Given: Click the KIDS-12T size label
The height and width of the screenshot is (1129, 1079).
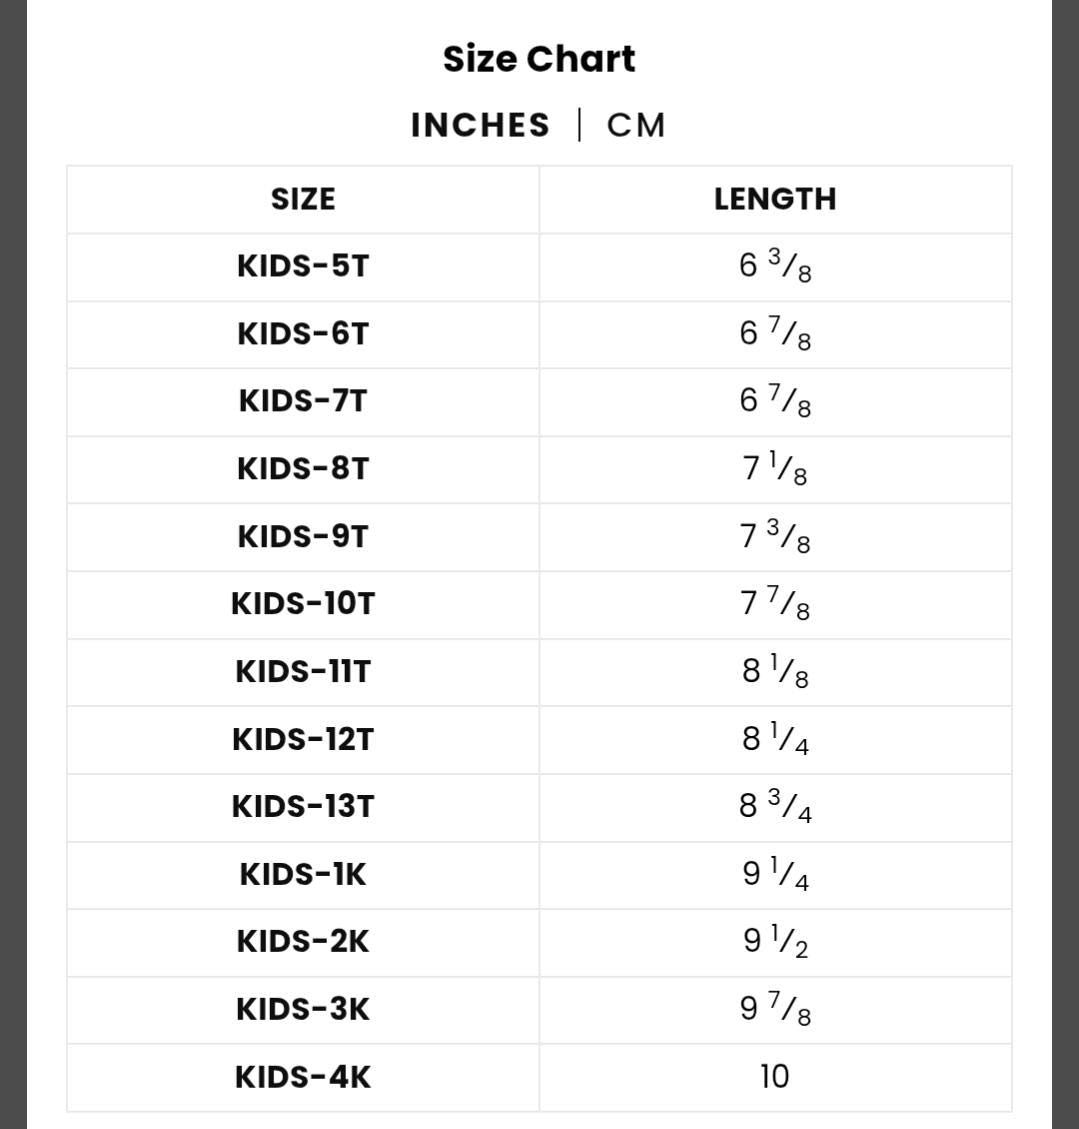Looking at the screenshot, I should pyautogui.click(x=303, y=739).
